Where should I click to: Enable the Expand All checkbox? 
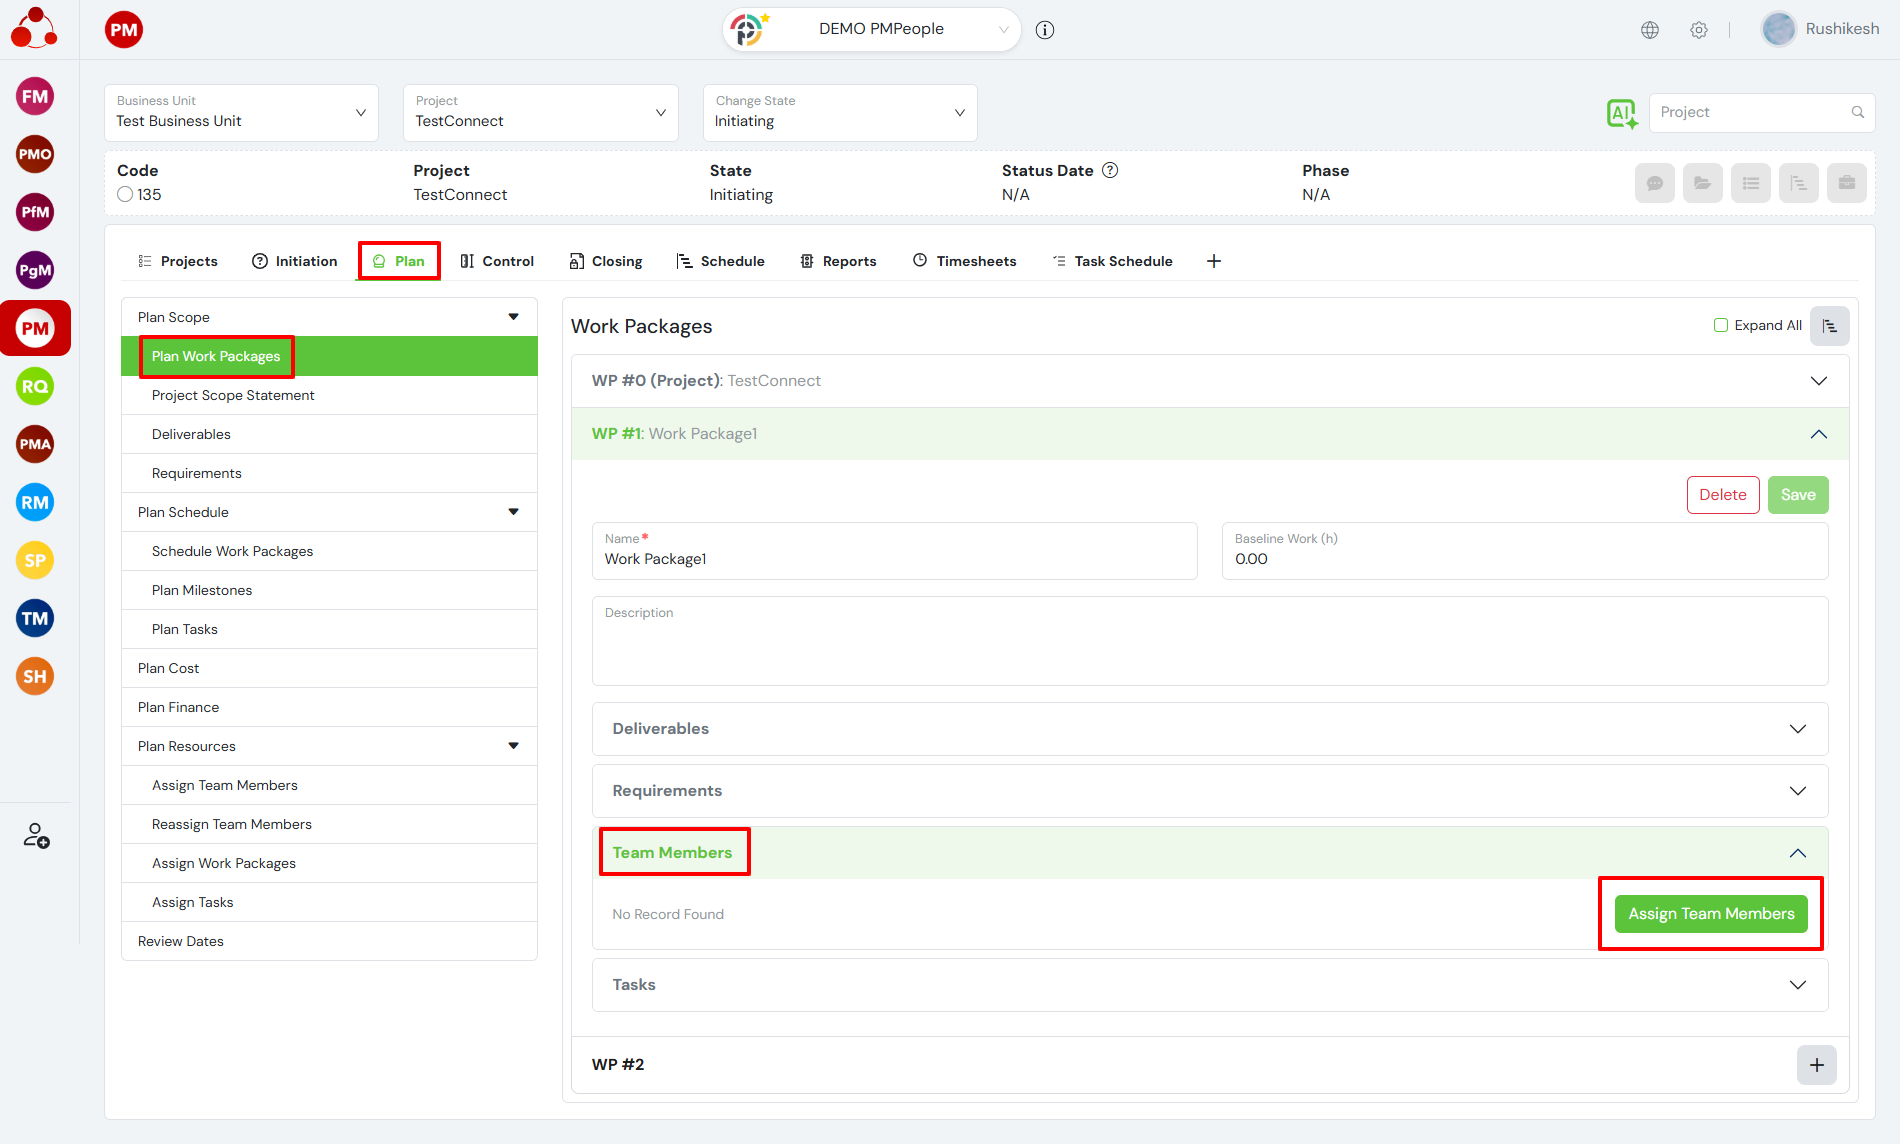click(1721, 325)
